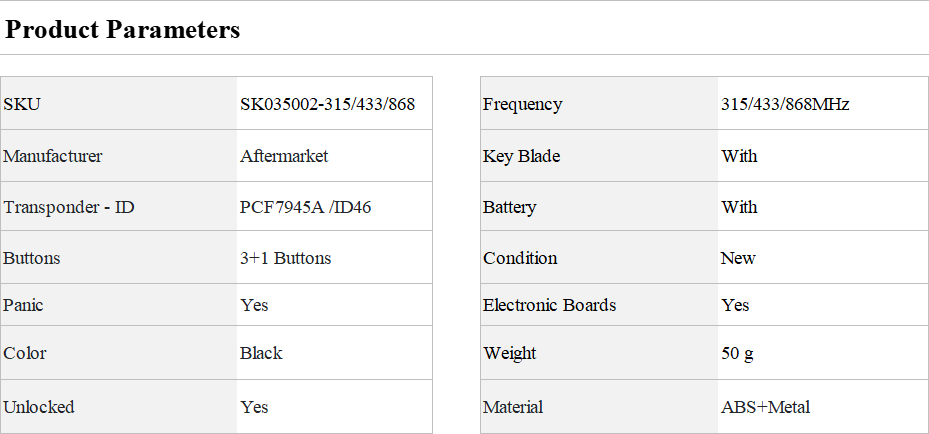Click the 50 g weight value
Image resolution: width=929 pixels, height=434 pixels.
coord(738,353)
